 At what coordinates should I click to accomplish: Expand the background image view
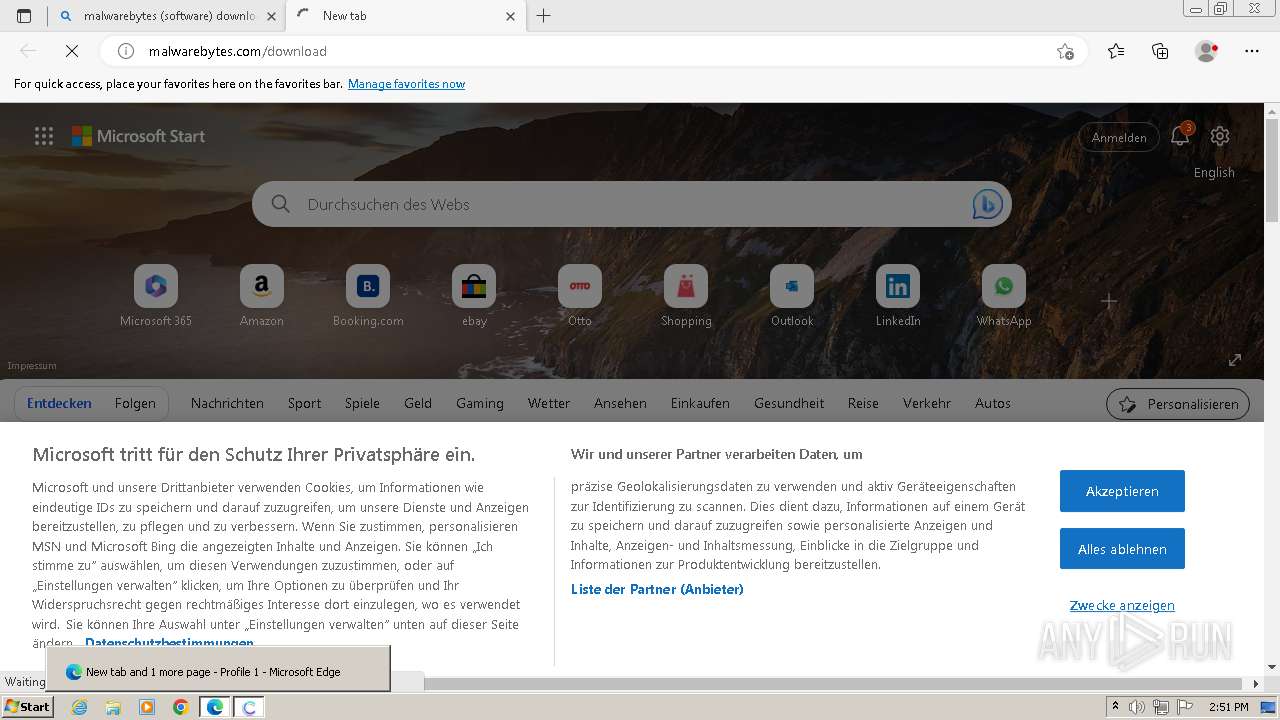tap(1235, 360)
